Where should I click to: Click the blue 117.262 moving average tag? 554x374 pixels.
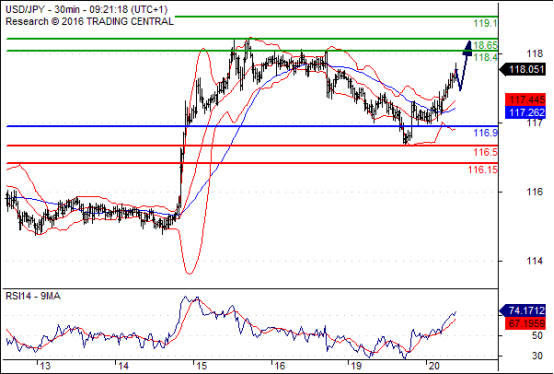point(526,113)
